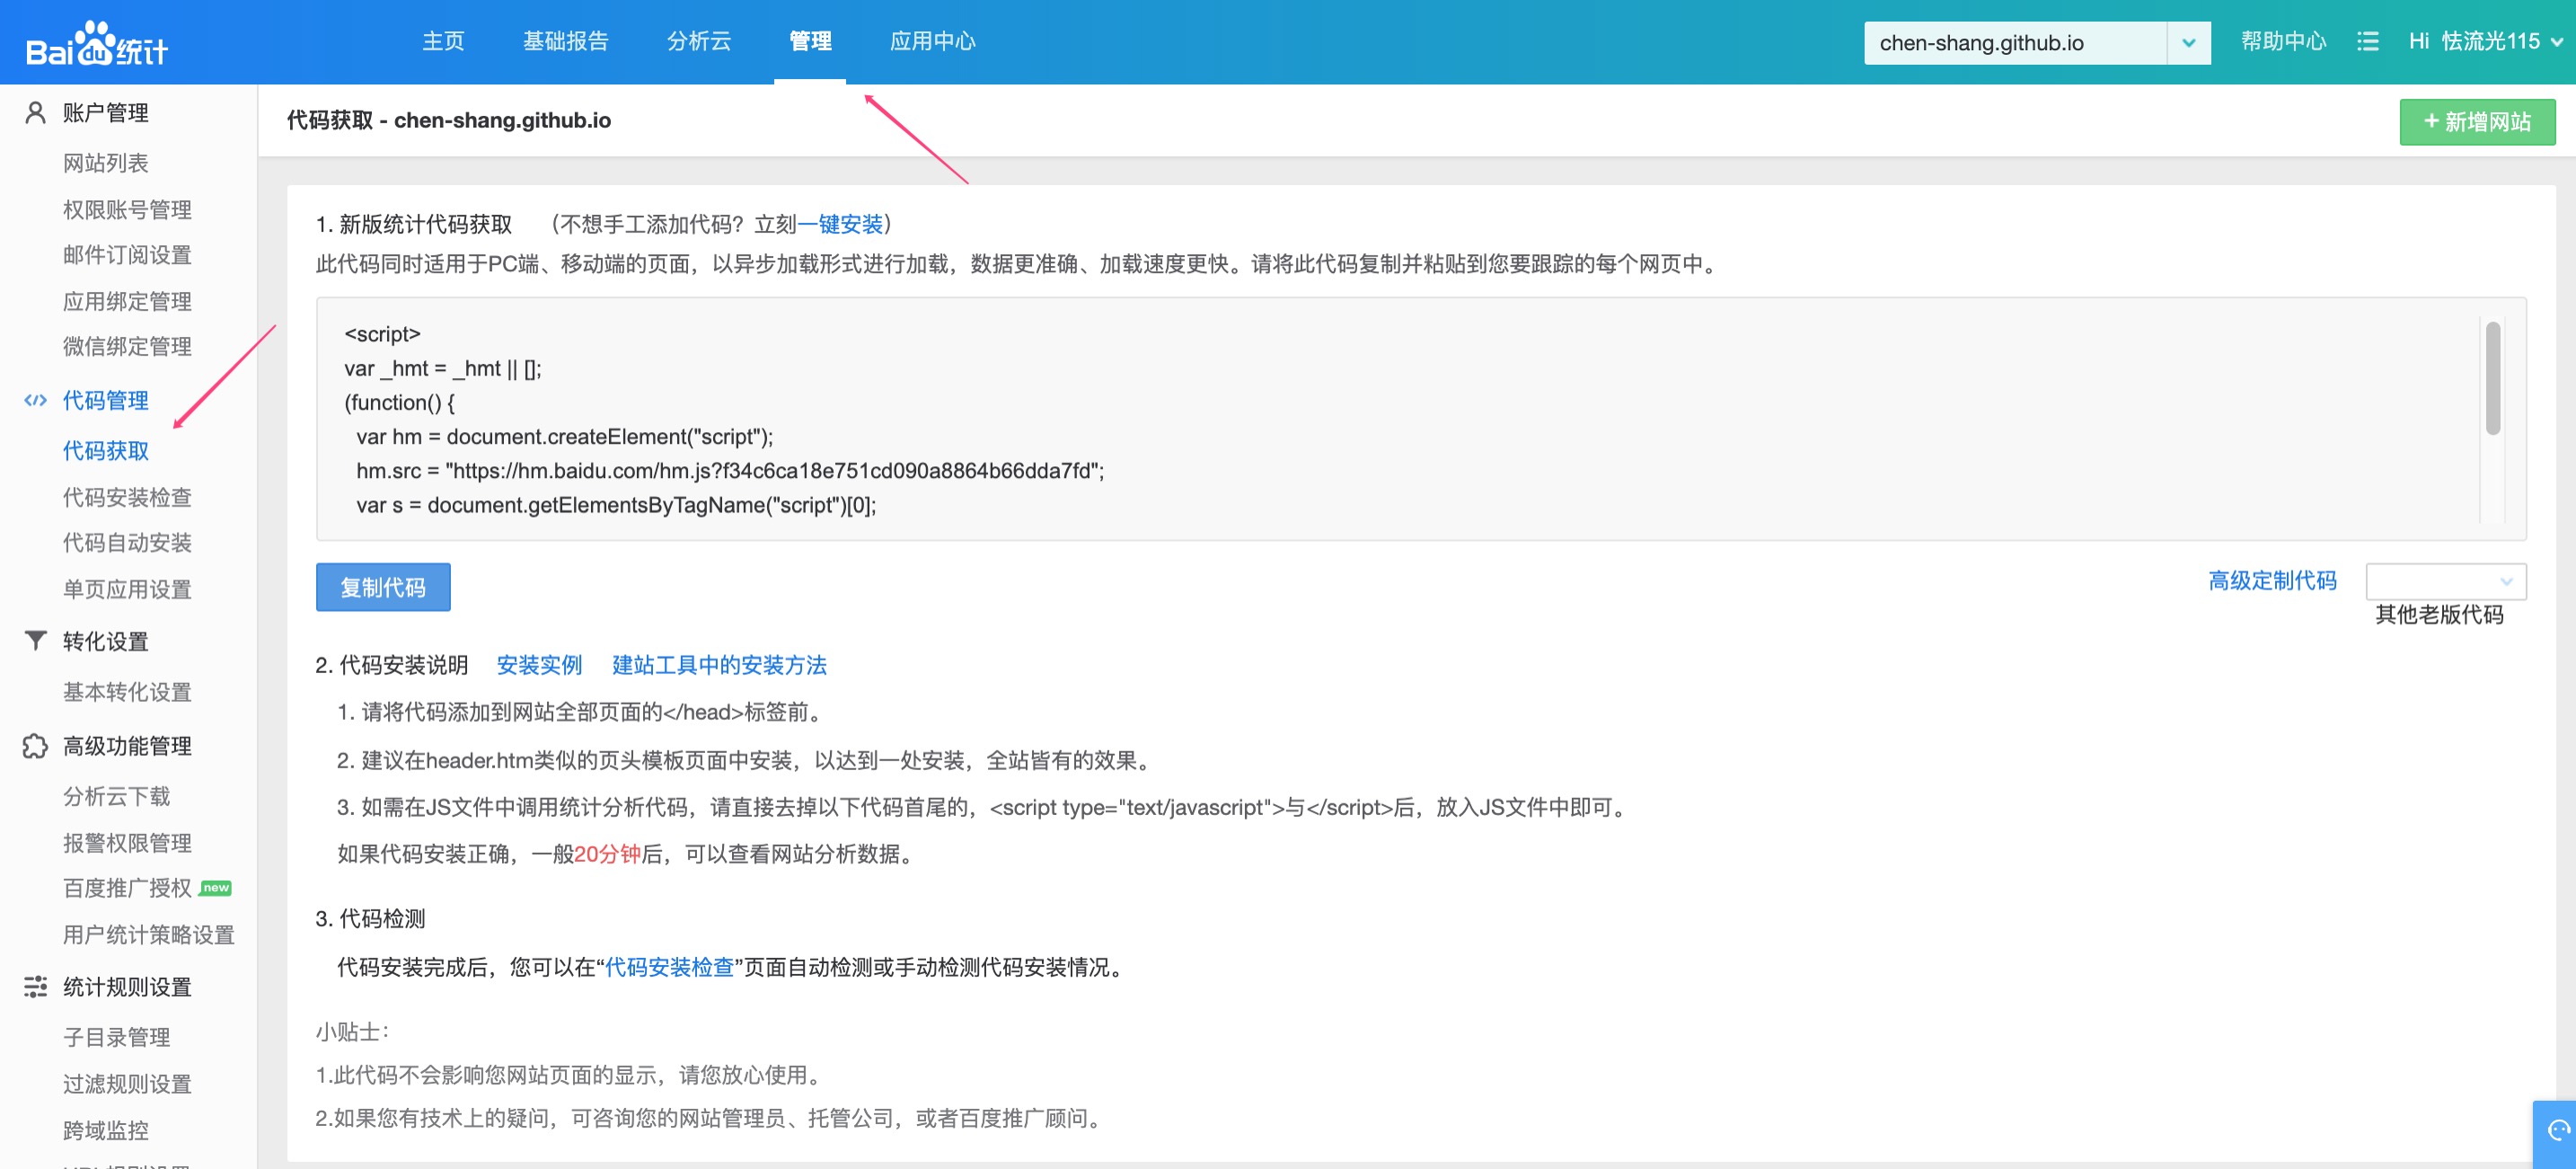
Task: Click the account management person icon
Action: pyautogui.click(x=35, y=112)
